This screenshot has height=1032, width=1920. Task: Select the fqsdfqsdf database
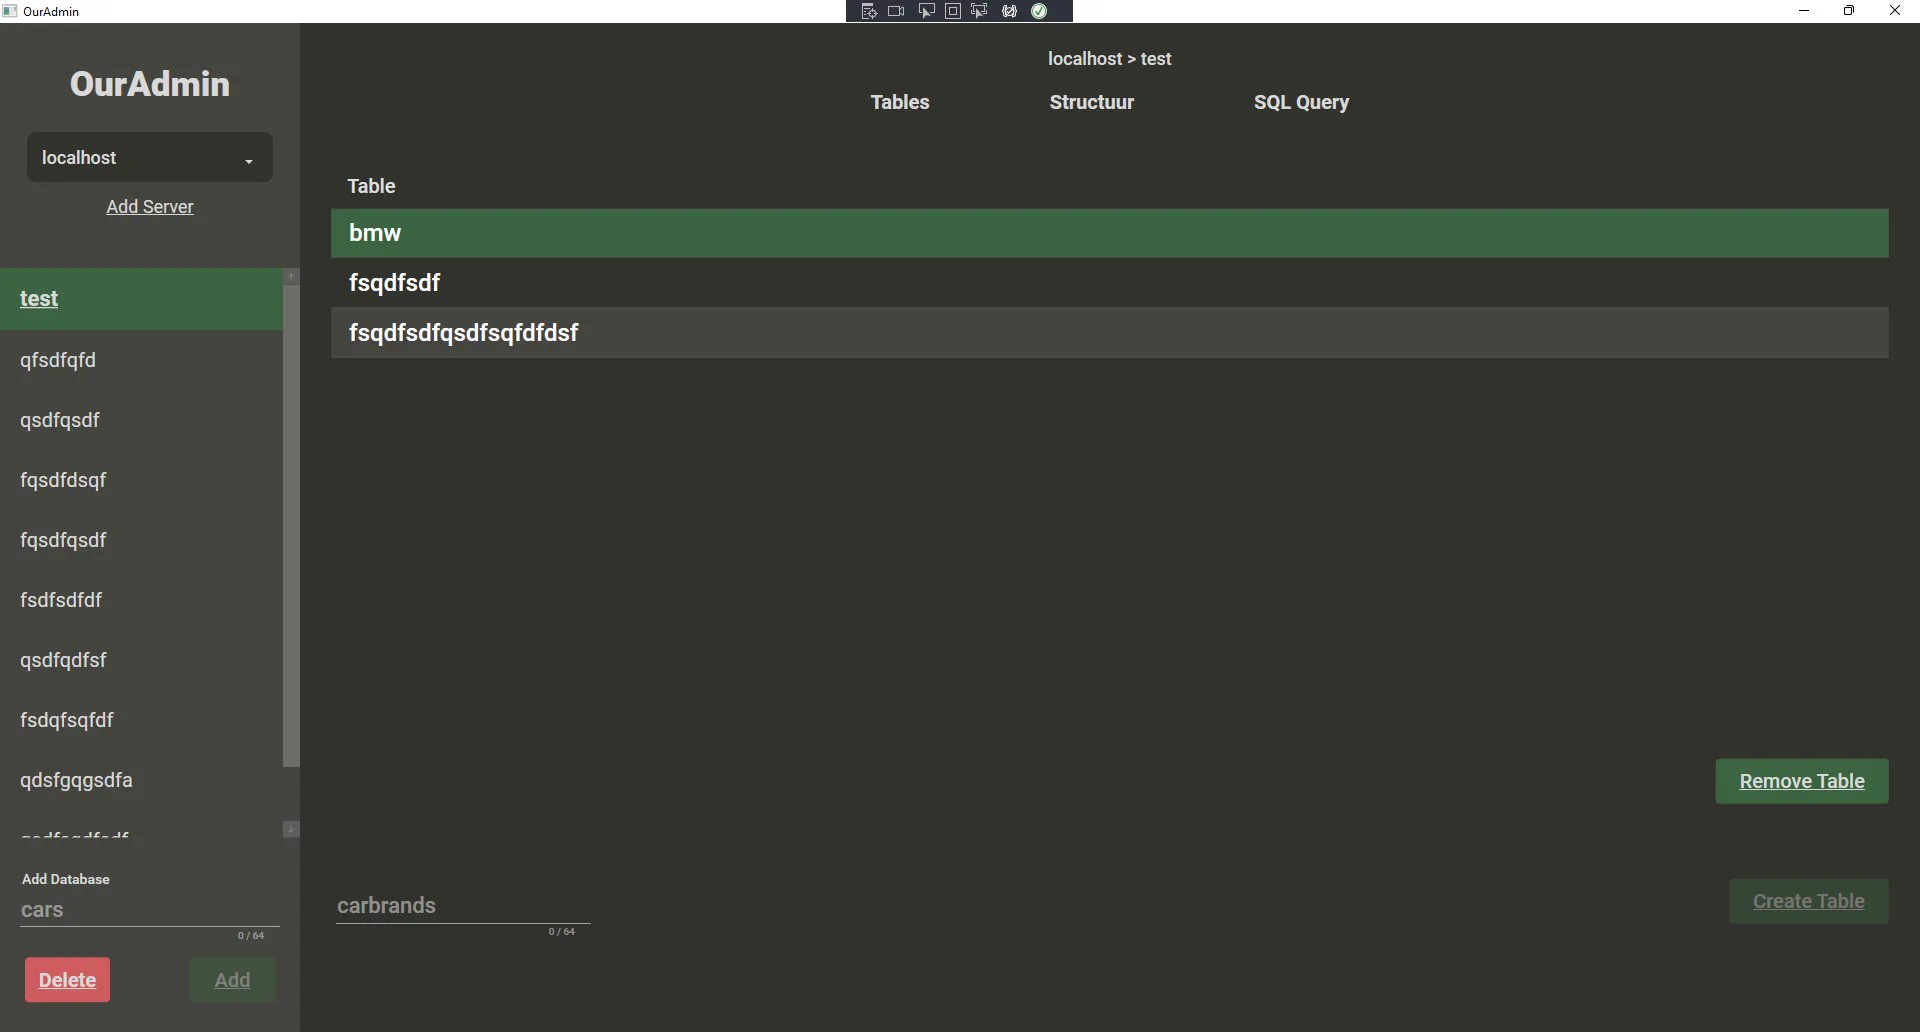141,540
